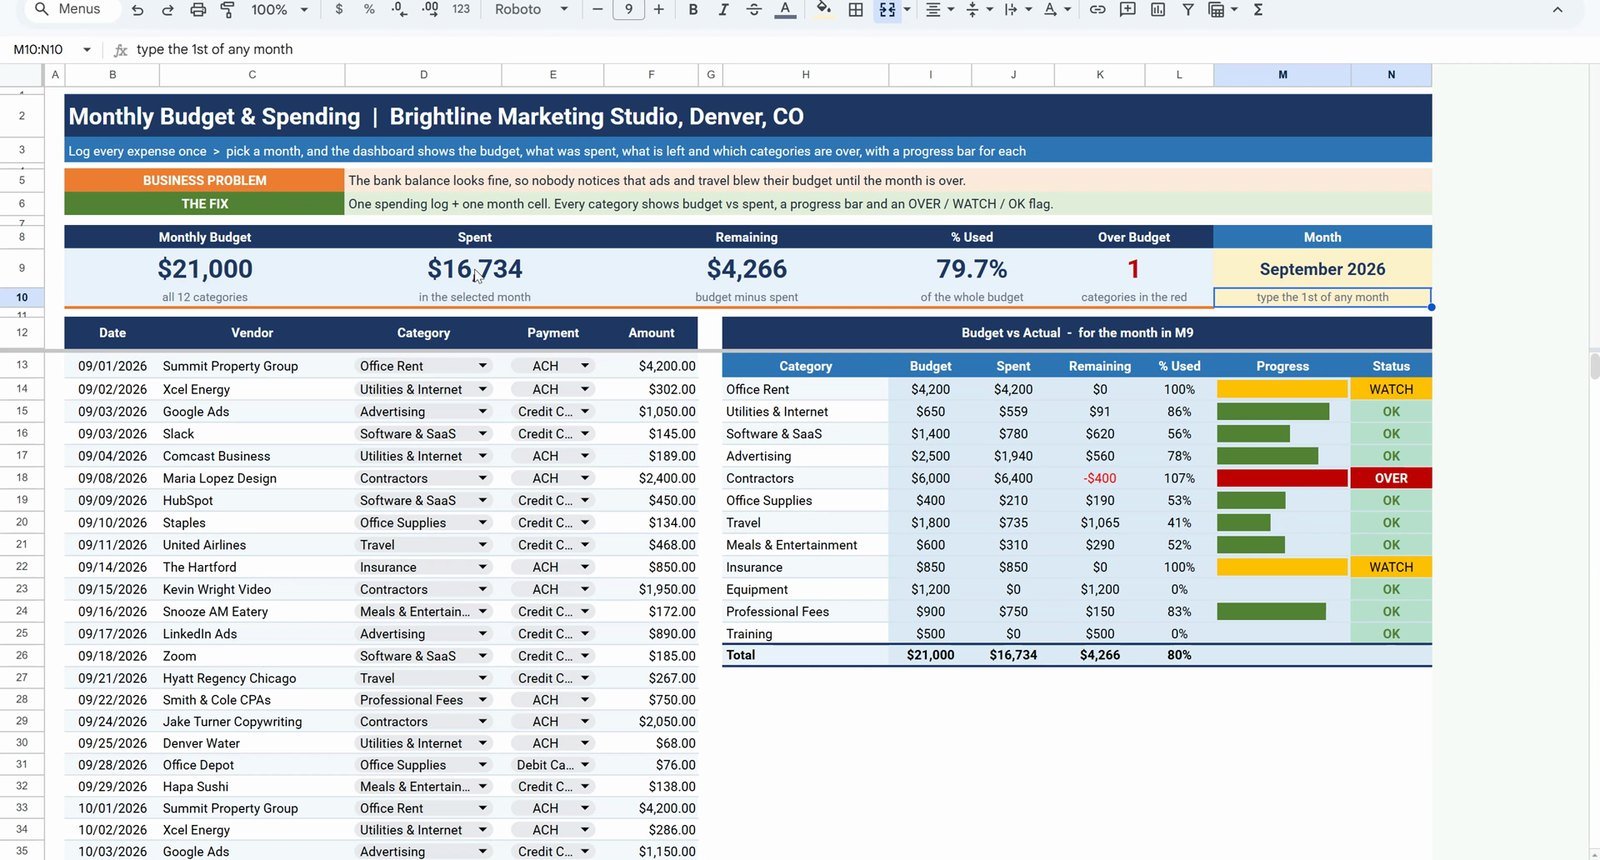Click the Merge cells icon
The image size is (1600, 860).
[x=887, y=10]
